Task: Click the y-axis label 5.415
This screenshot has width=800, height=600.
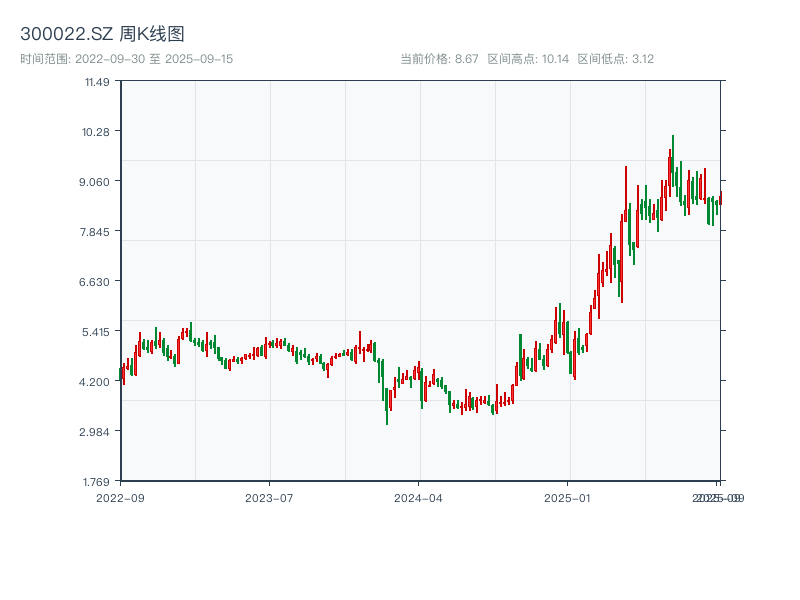Action: point(96,332)
